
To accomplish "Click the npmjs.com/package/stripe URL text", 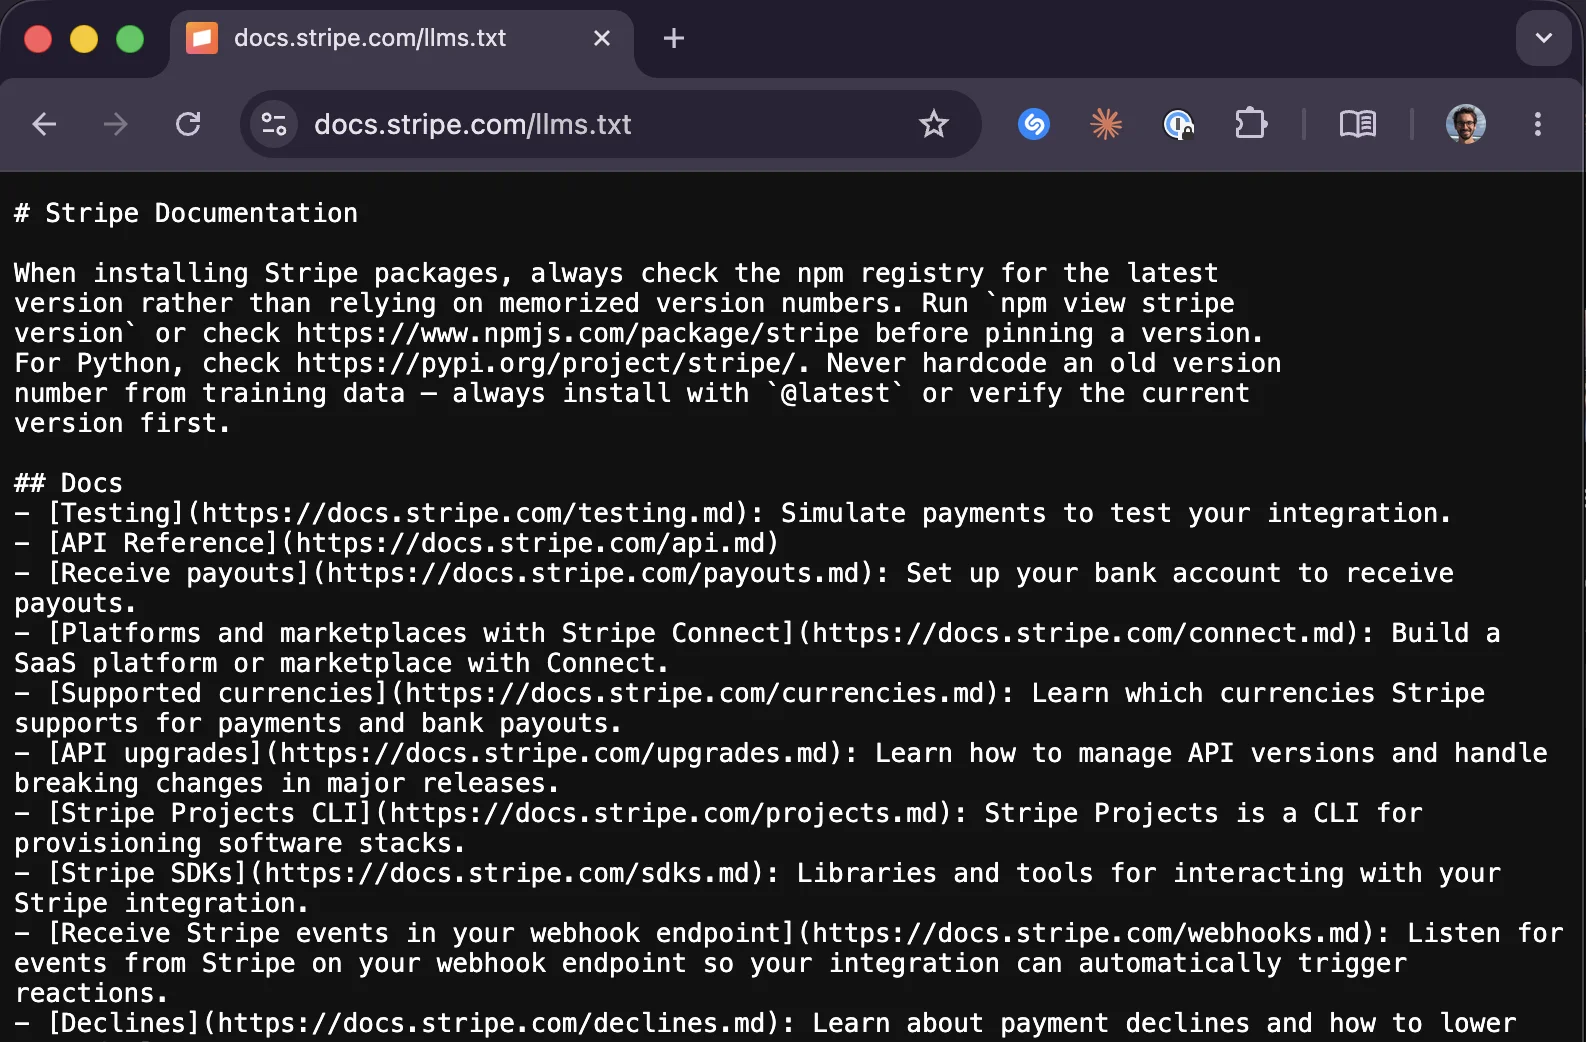I will tap(578, 333).
